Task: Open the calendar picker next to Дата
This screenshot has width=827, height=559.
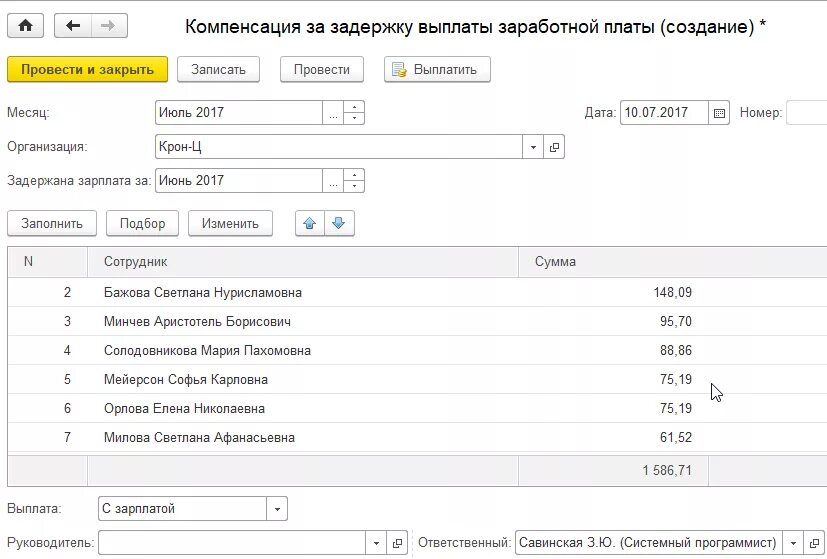Action: pos(719,113)
